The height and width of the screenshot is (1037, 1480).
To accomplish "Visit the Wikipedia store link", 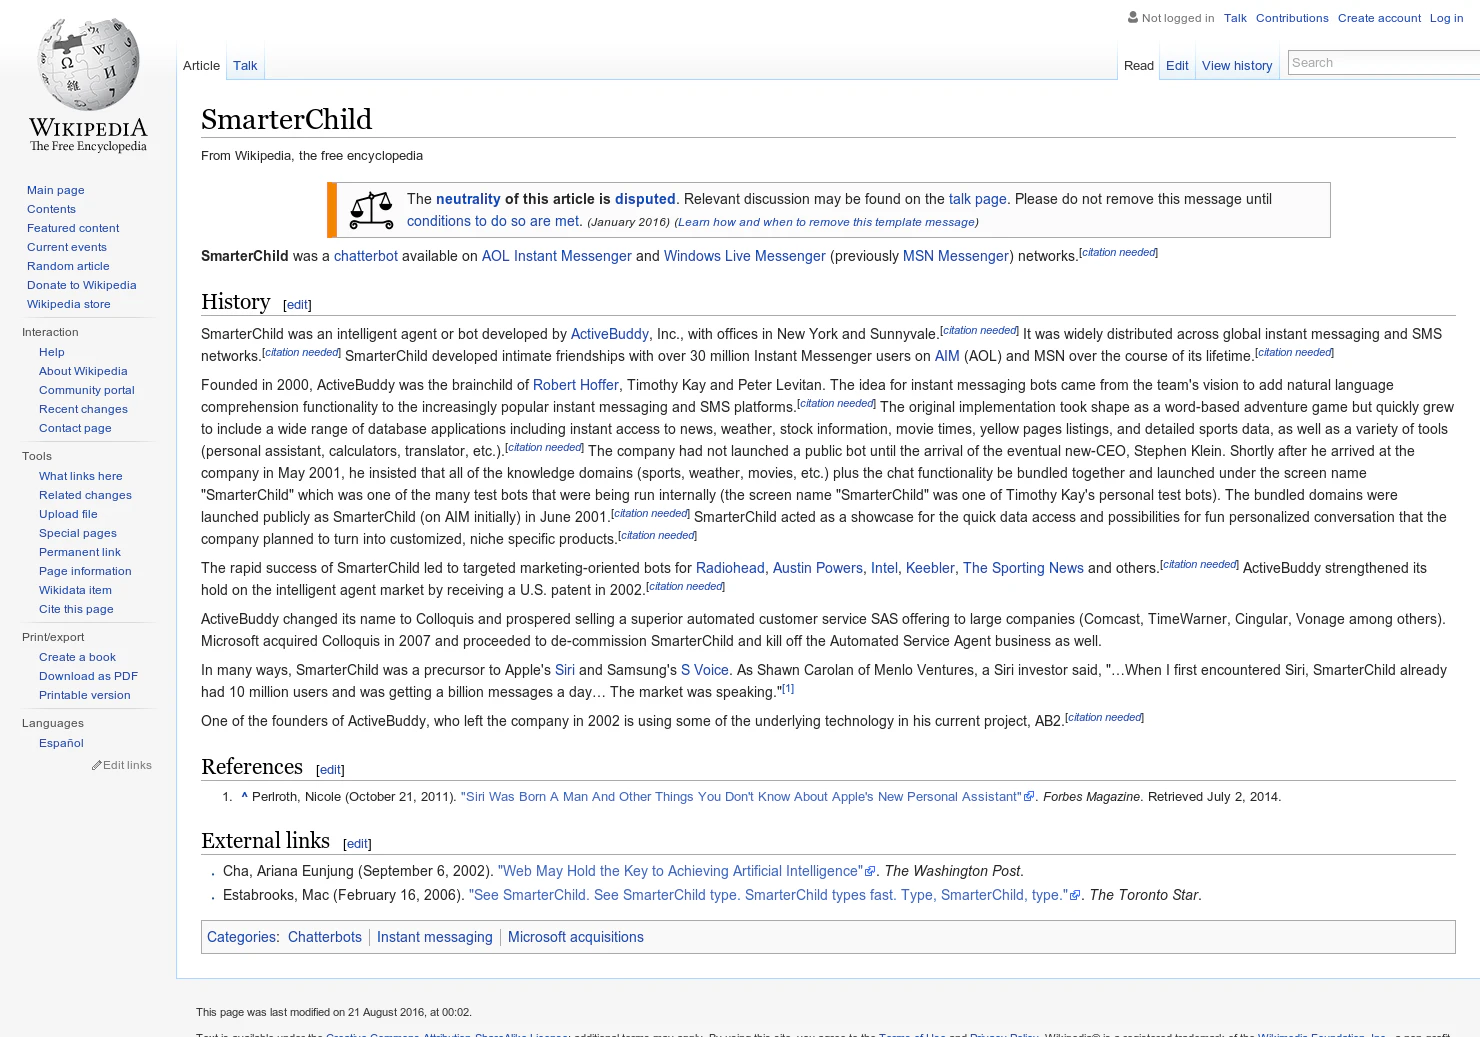I will coord(69,304).
